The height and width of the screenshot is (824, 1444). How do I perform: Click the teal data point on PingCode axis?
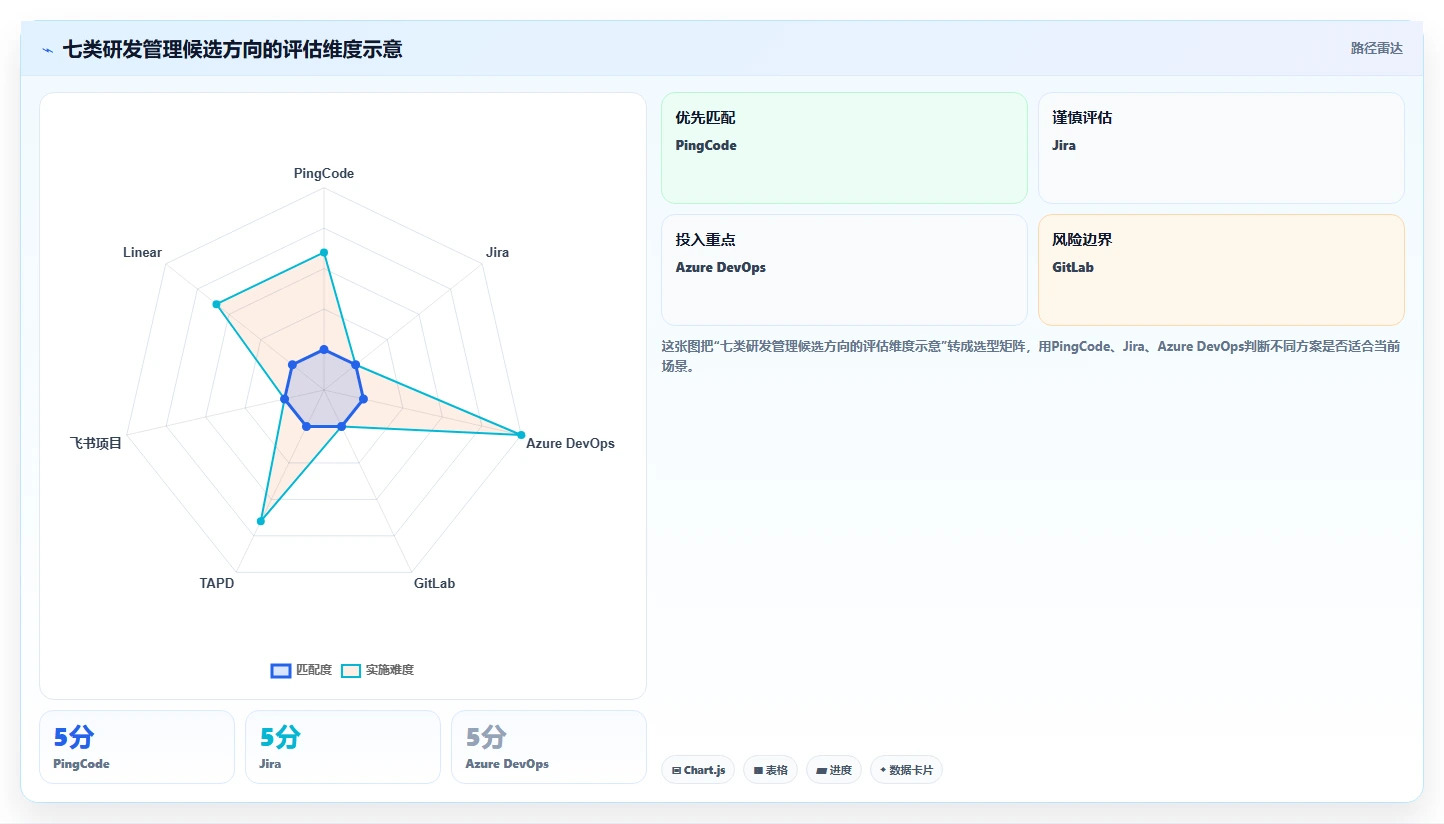pyautogui.click(x=323, y=253)
